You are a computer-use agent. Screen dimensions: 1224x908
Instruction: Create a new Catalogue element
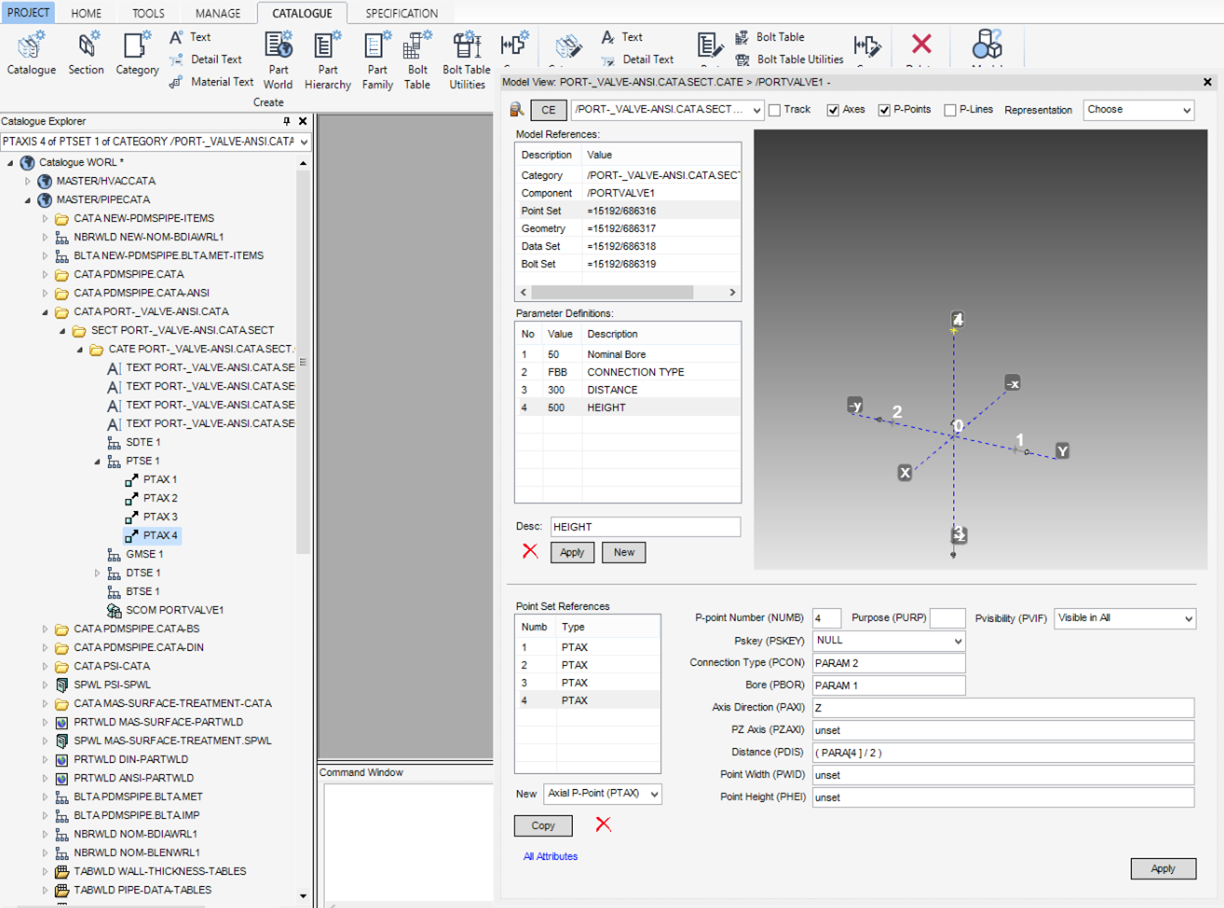coord(31,47)
